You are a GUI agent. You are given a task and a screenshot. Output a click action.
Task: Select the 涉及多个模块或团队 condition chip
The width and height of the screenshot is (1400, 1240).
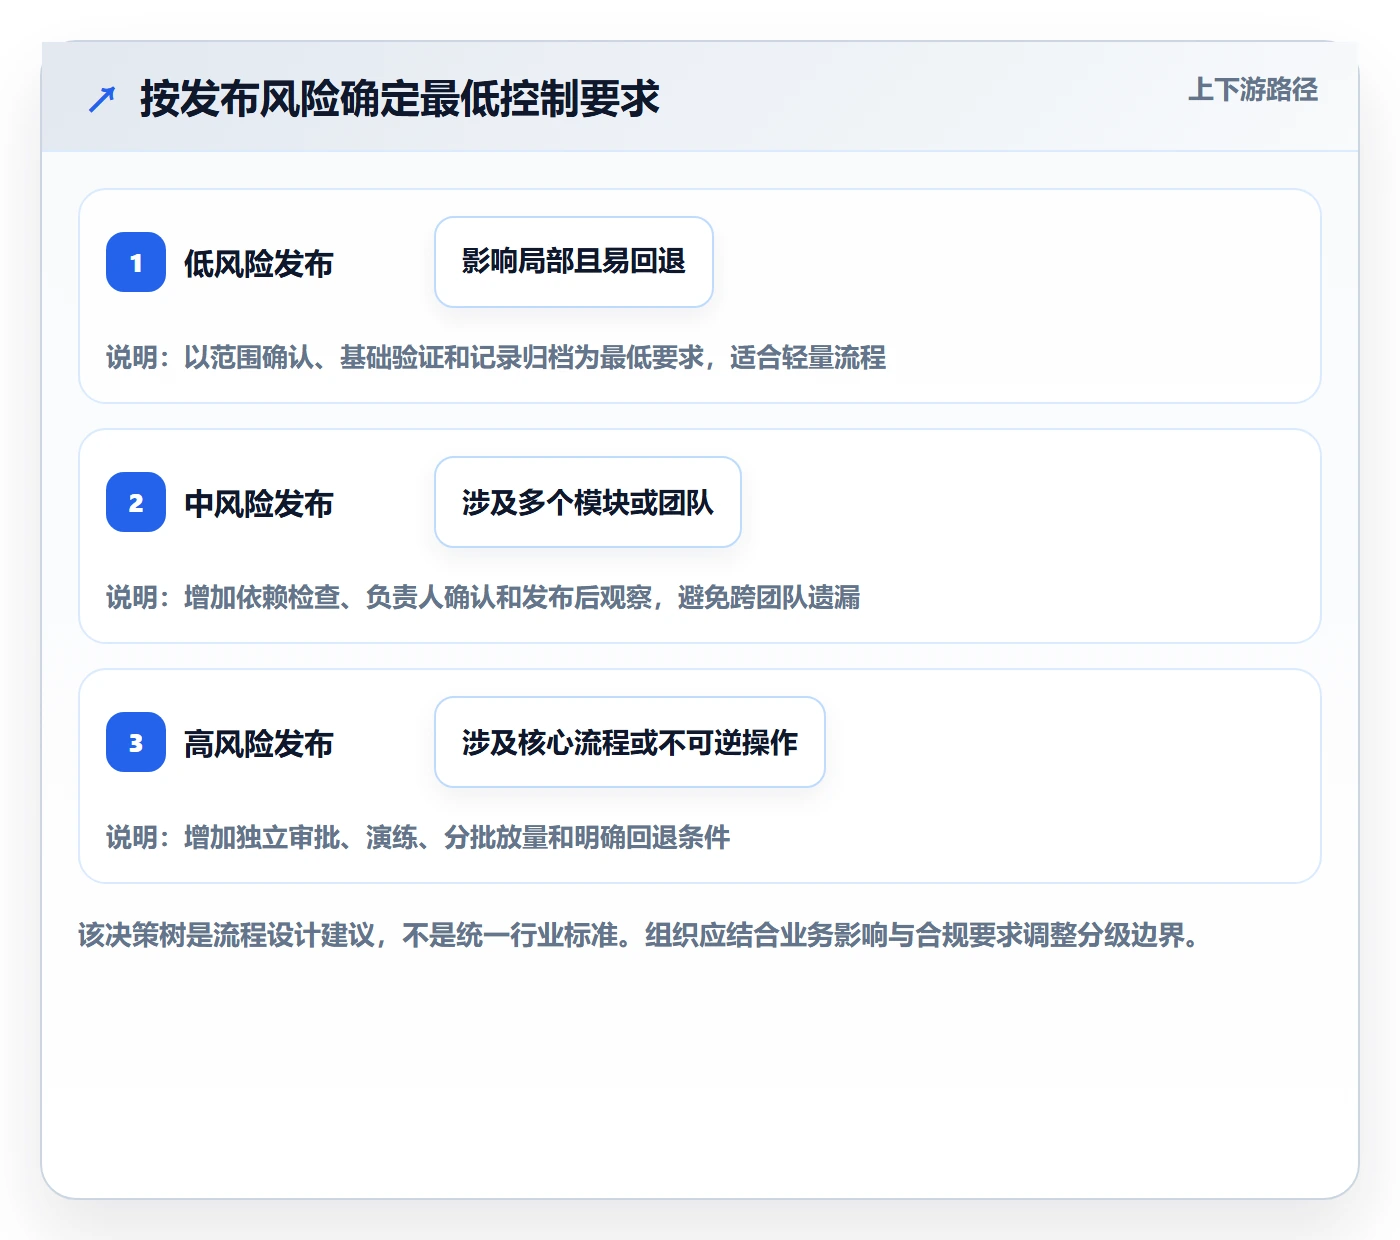click(588, 502)
